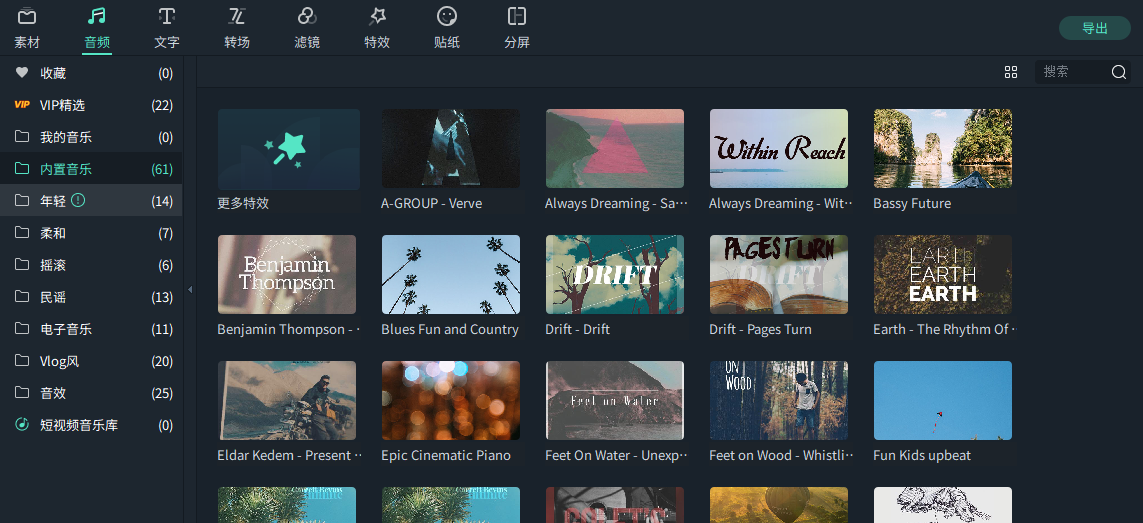Screen dimensions: 1143x523
Task: Open the 分屏 split screen icon
Action: (517, 17)
